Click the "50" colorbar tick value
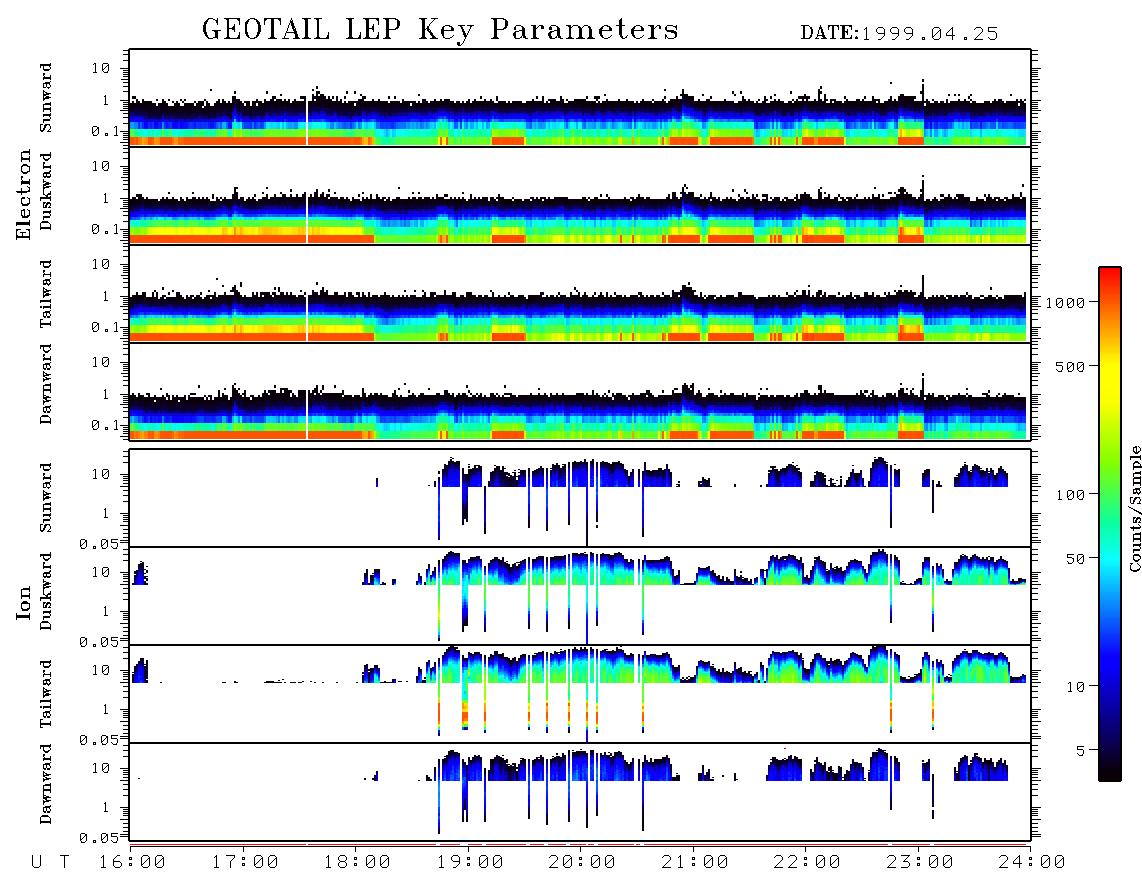 pyautogui.click(x=1075, y=559)
